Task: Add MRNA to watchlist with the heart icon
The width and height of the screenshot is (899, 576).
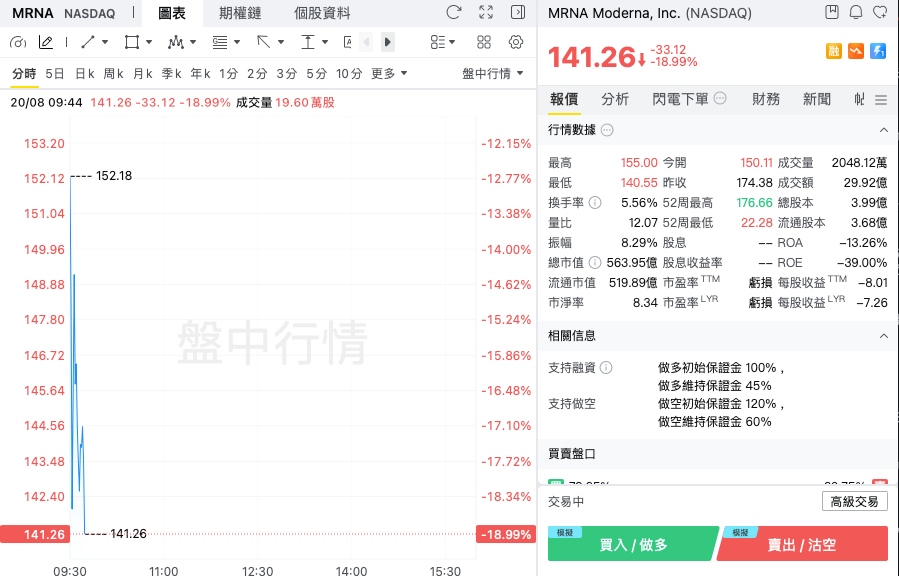Action: tap(880, 12)
